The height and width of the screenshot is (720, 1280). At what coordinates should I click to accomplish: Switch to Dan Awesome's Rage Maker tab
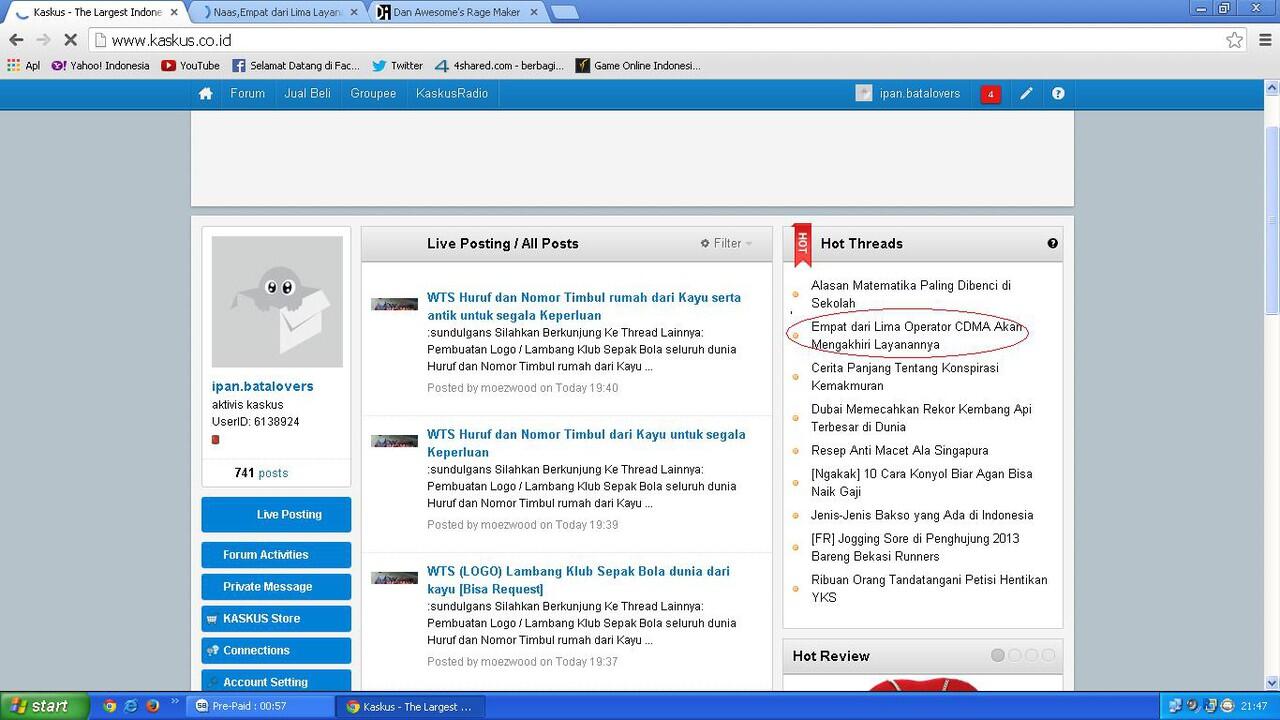point(456,12)
